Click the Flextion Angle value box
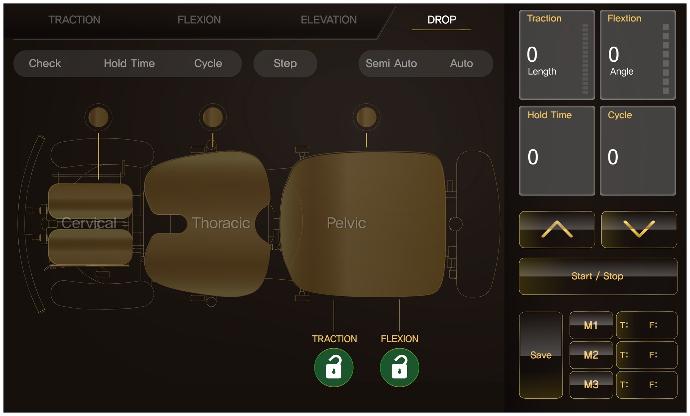The width and height of the screenshot is (690, 416). (637, 55)
